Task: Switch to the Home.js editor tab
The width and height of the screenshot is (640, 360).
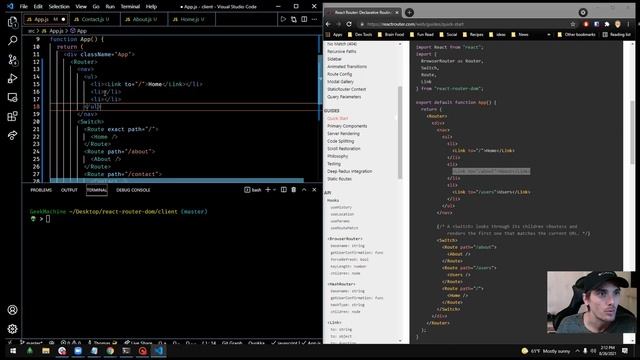Action: (191, 19)
